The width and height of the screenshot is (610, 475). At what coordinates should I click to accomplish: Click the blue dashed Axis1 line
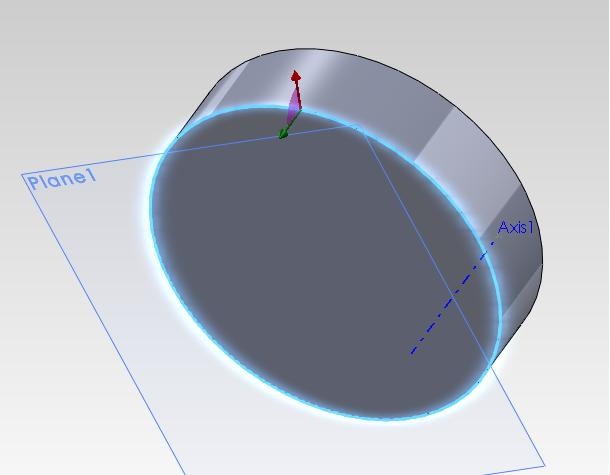(x=452, y=298)
